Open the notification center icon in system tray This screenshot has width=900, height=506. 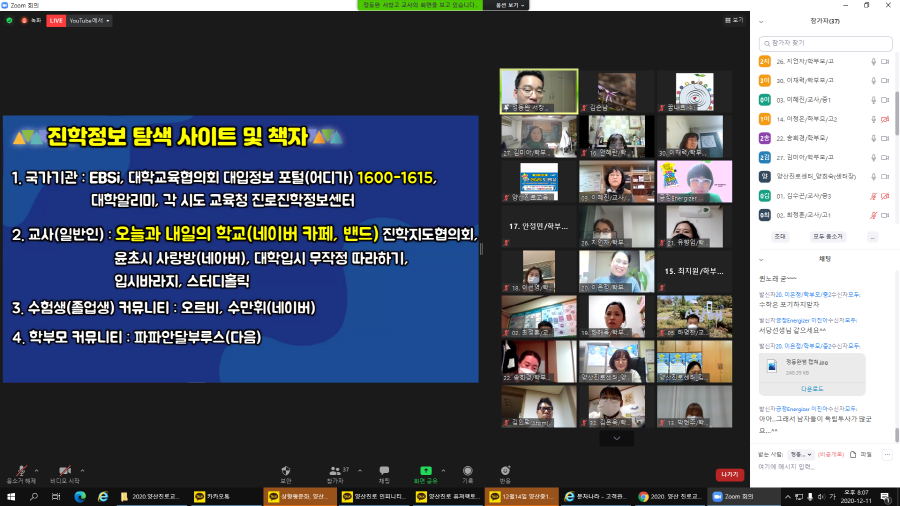[x=886, y=497]
